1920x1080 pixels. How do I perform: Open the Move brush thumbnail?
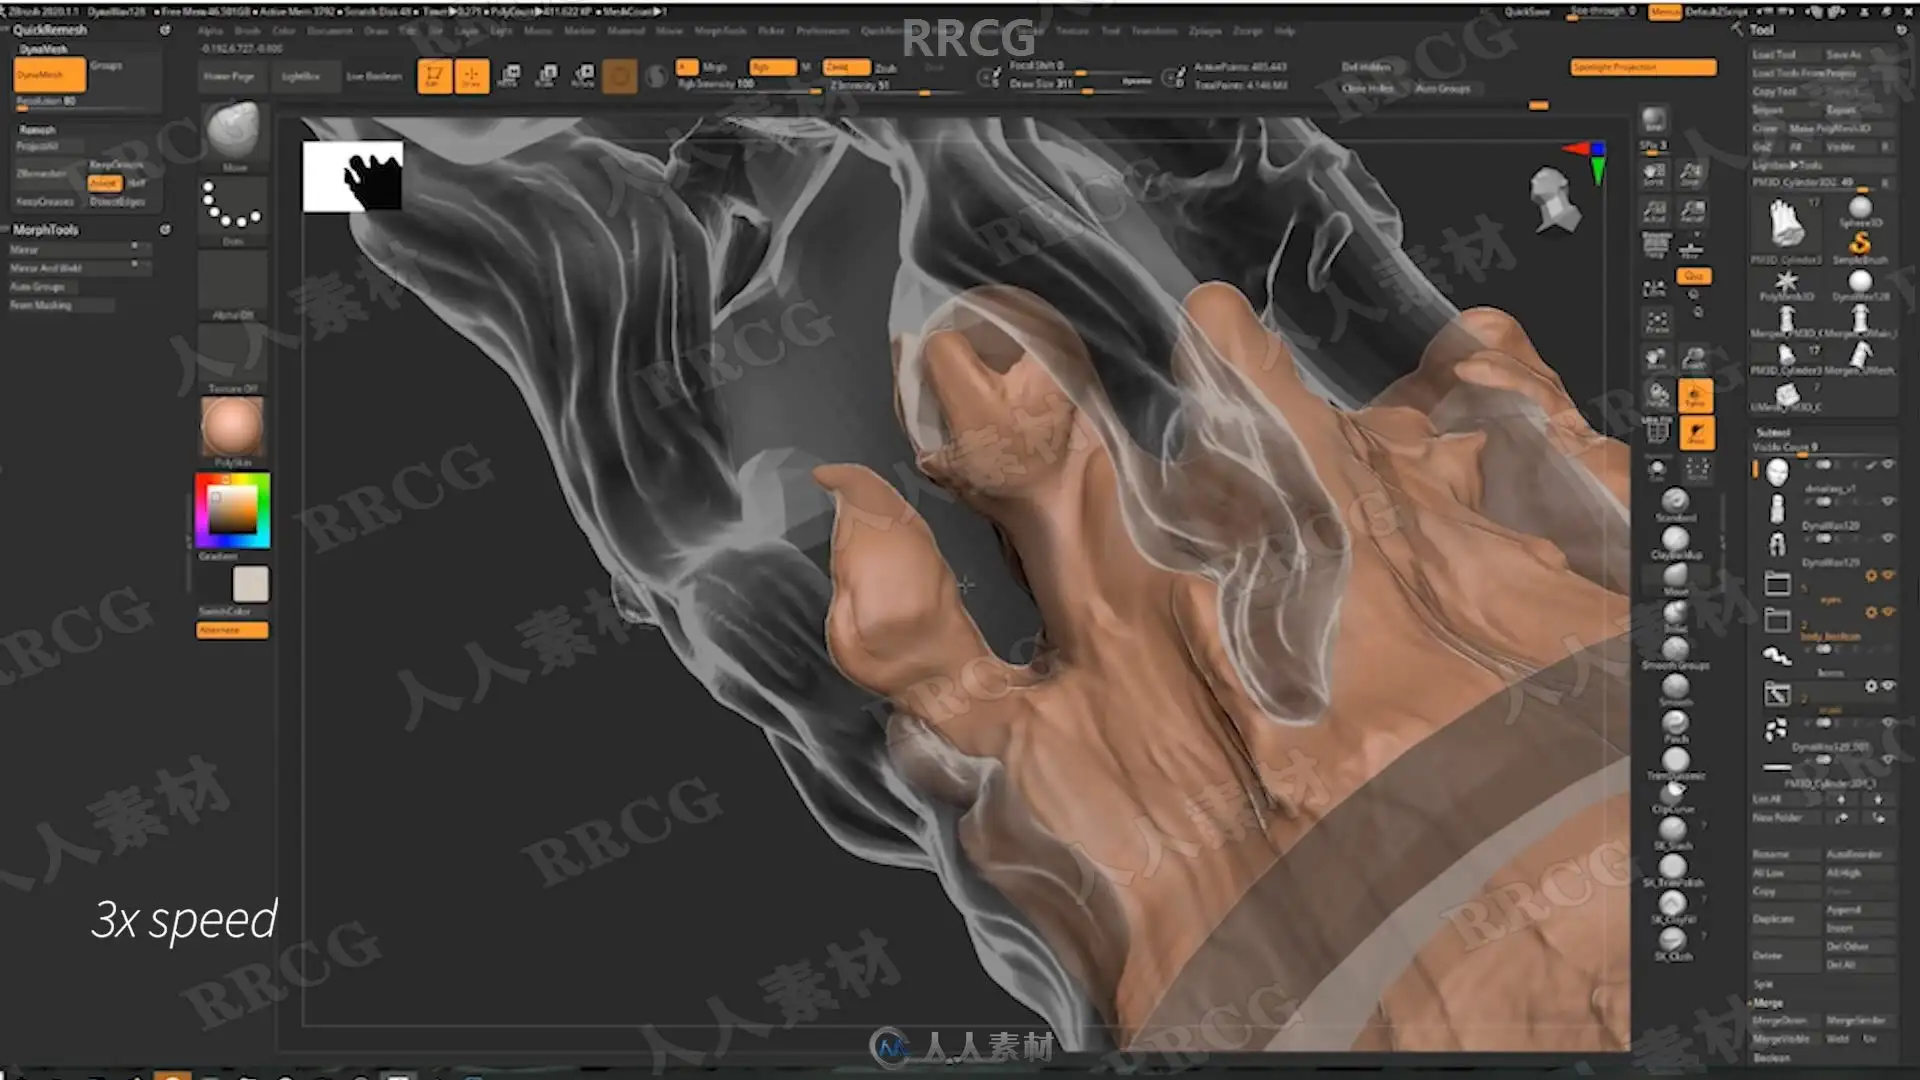(x=233, y=134)
